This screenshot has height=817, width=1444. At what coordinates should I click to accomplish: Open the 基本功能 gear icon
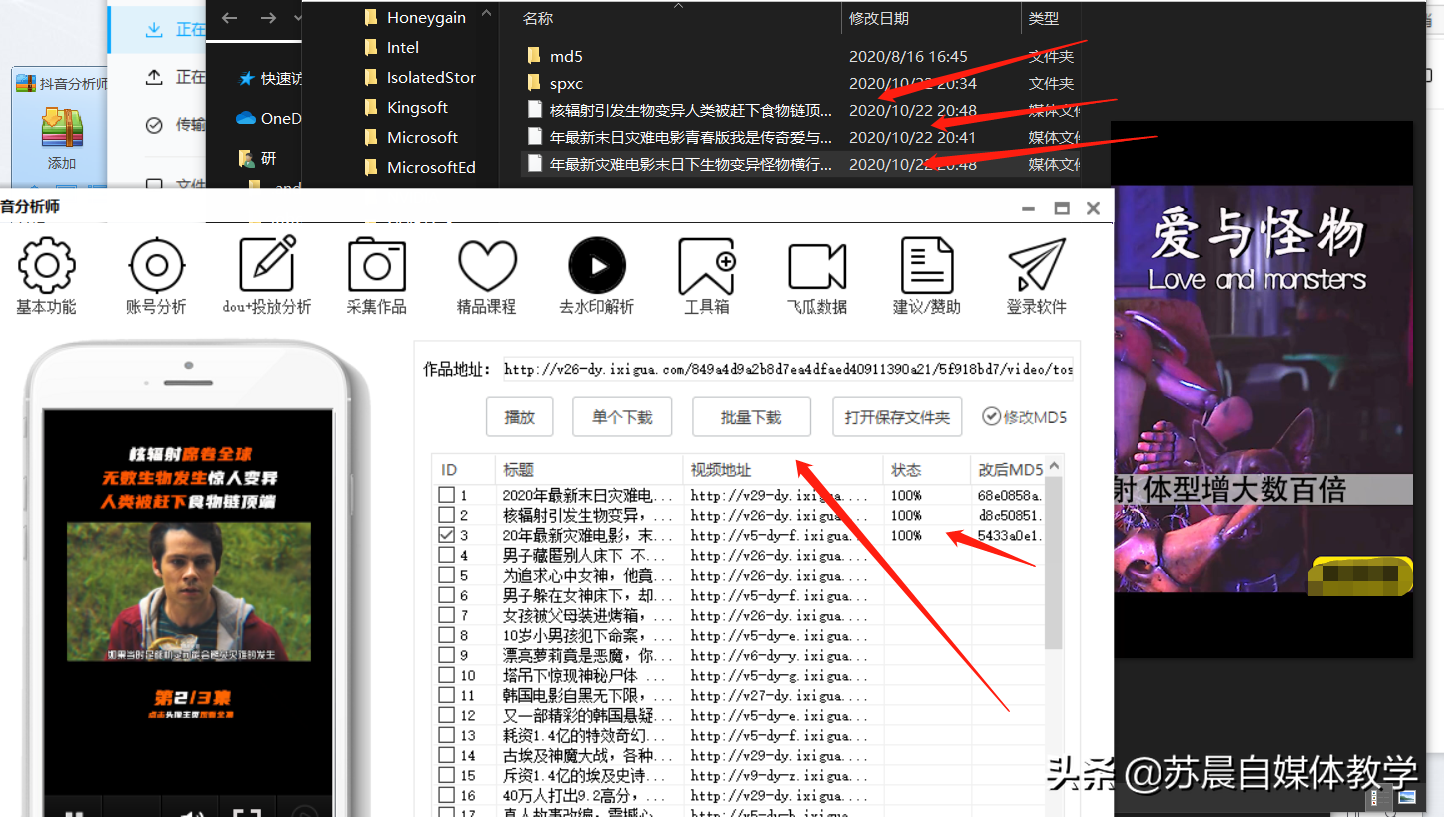tap(46, 265)
